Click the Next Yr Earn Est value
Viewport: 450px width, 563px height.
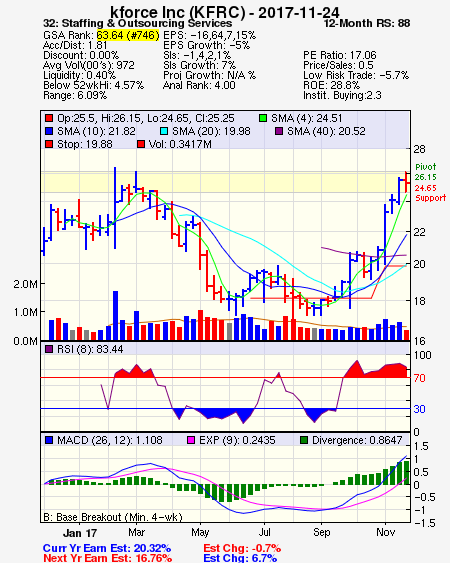(x=153, y=558)
